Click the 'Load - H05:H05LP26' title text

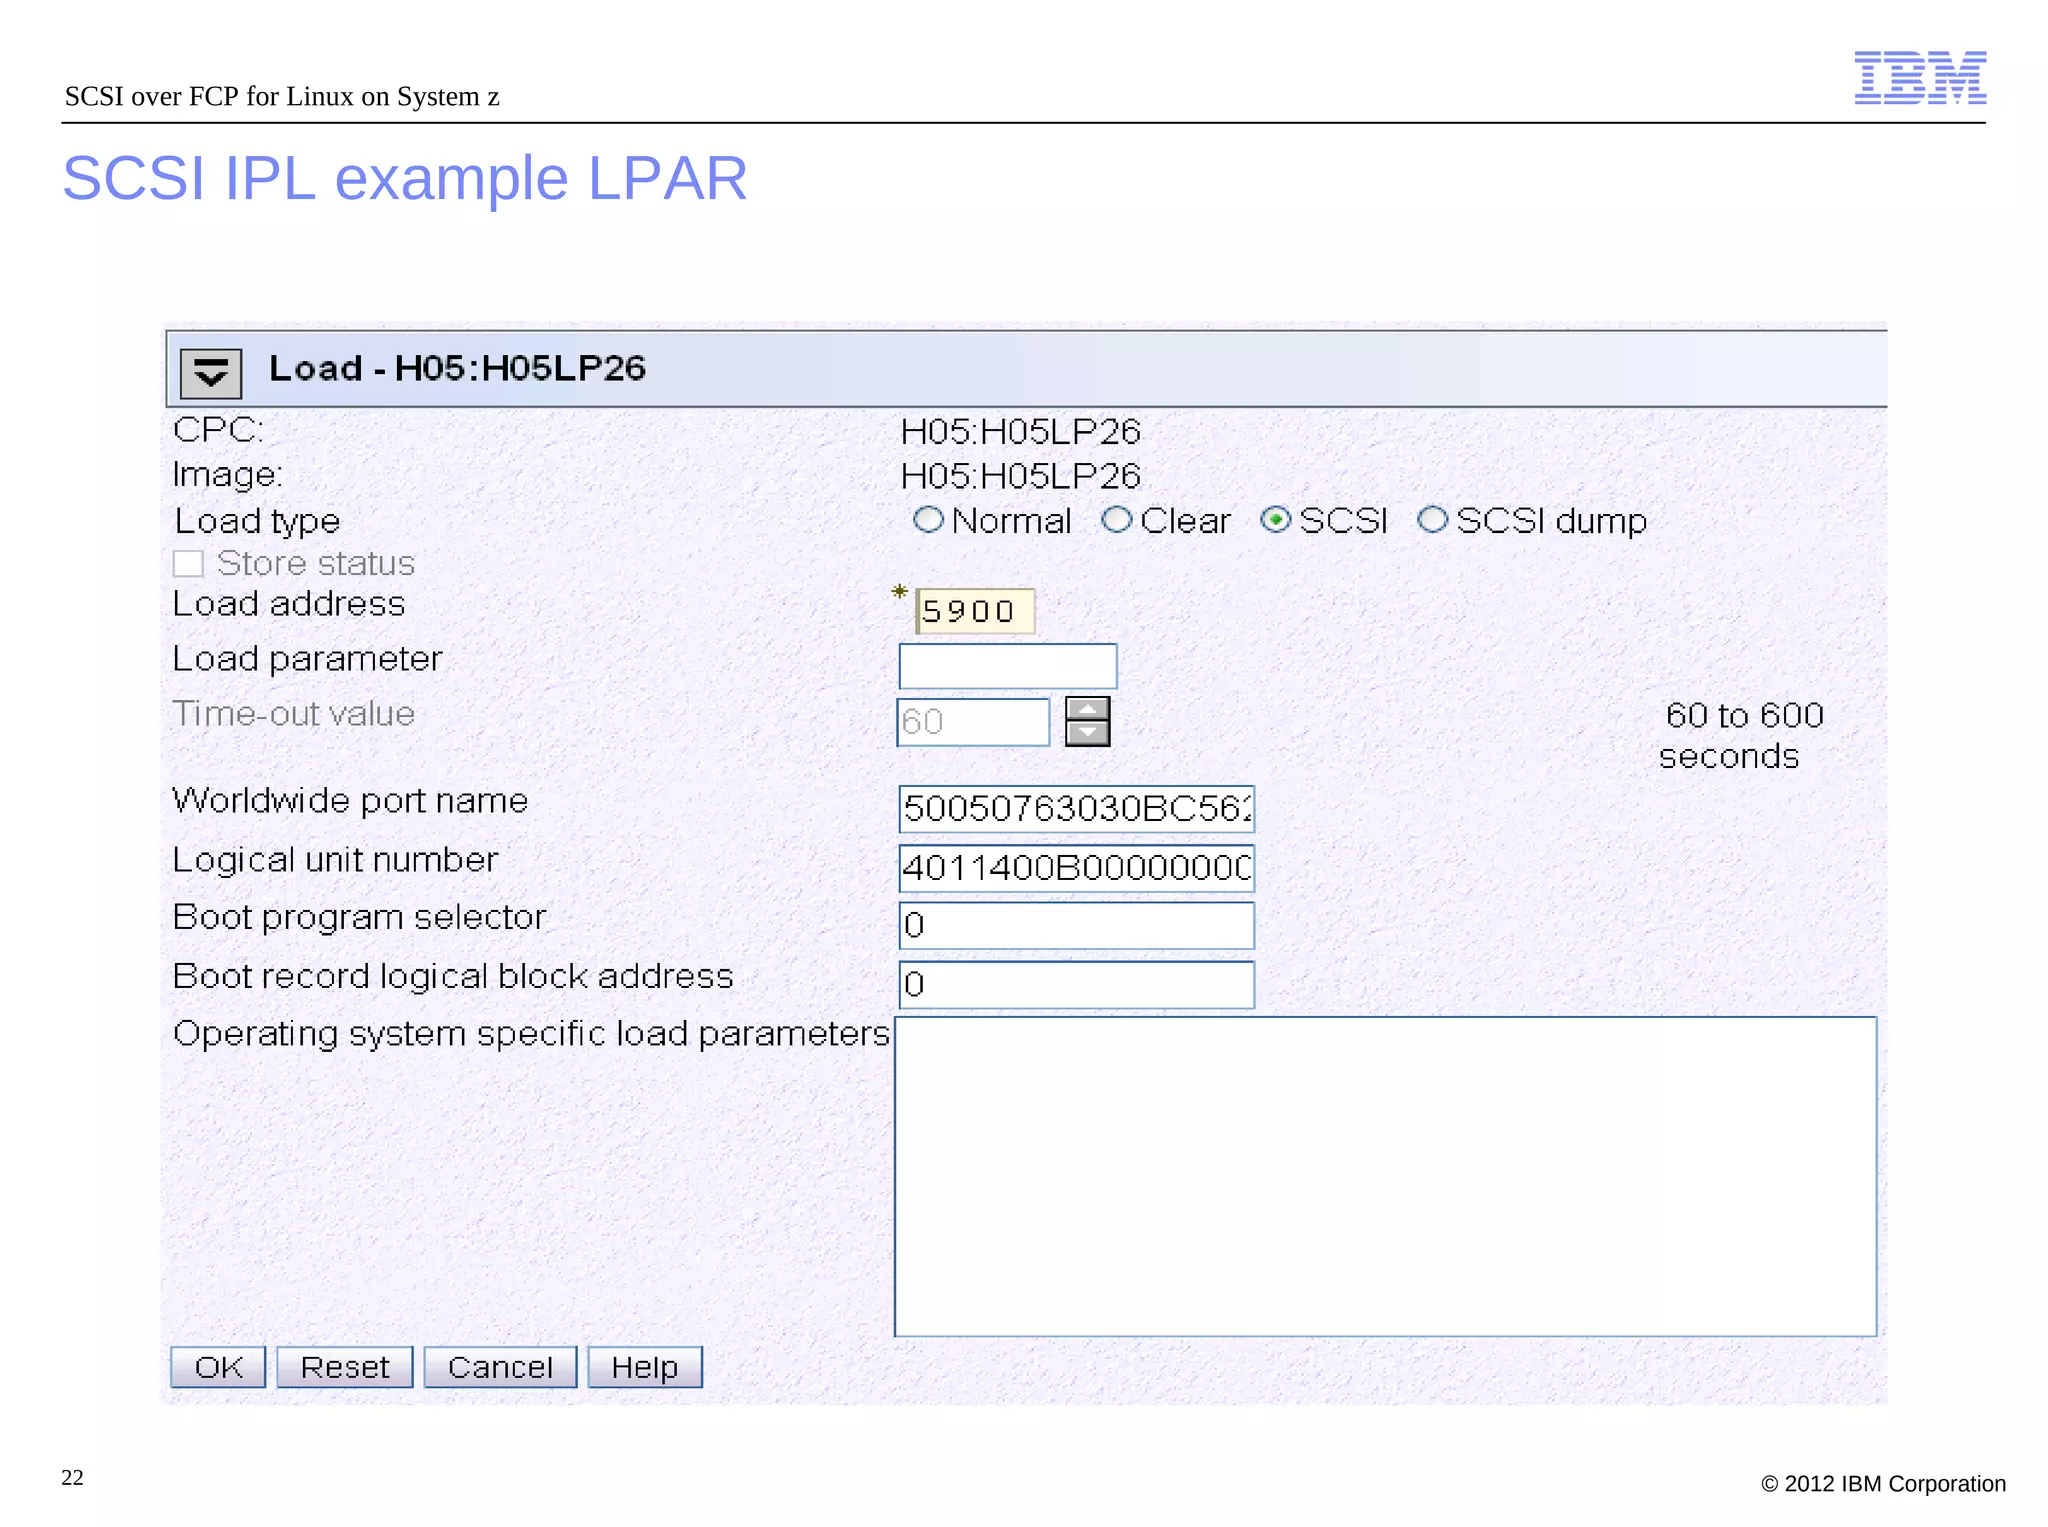(x=457, y=368)
